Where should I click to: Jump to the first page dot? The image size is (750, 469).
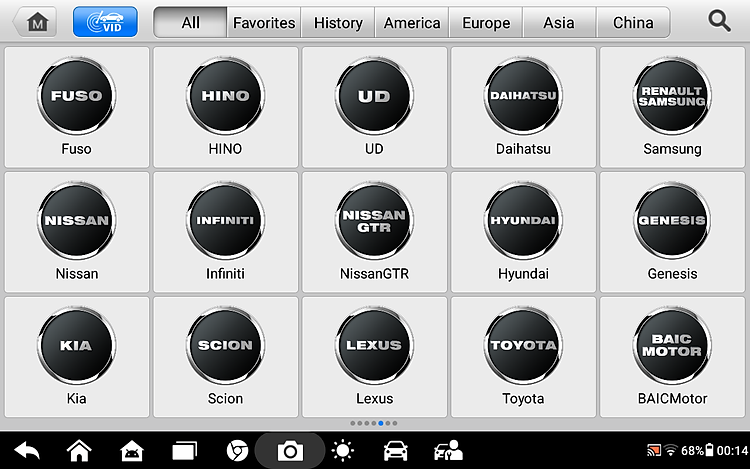(x=353, y=423)
